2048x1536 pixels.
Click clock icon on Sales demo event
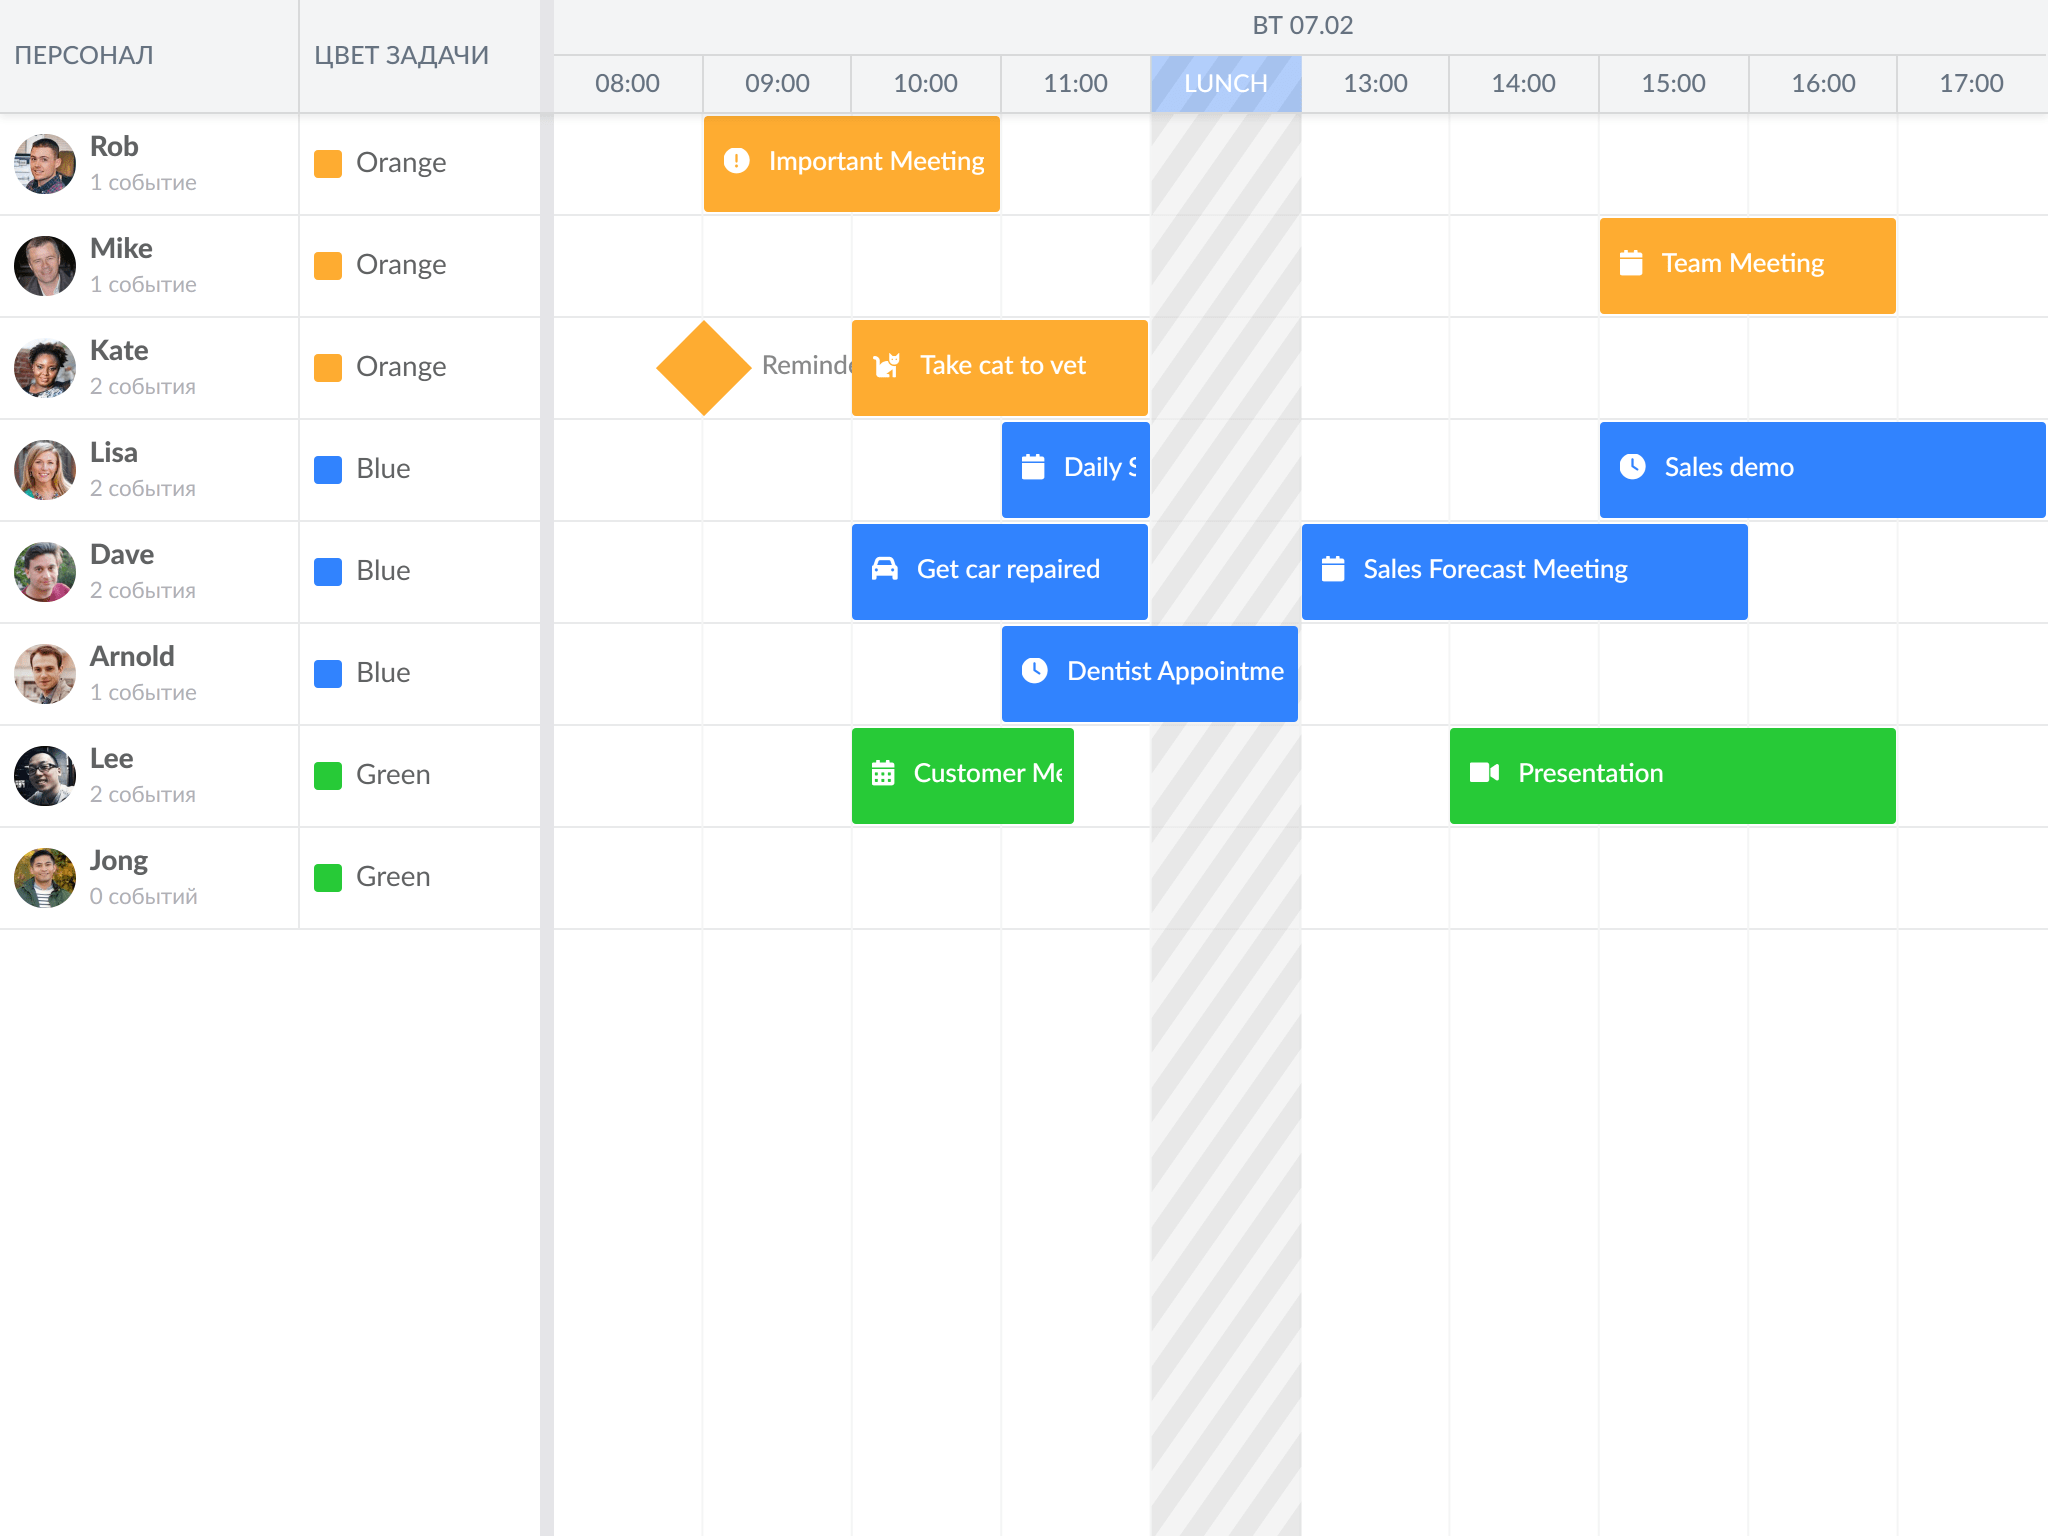[1633, 467]
